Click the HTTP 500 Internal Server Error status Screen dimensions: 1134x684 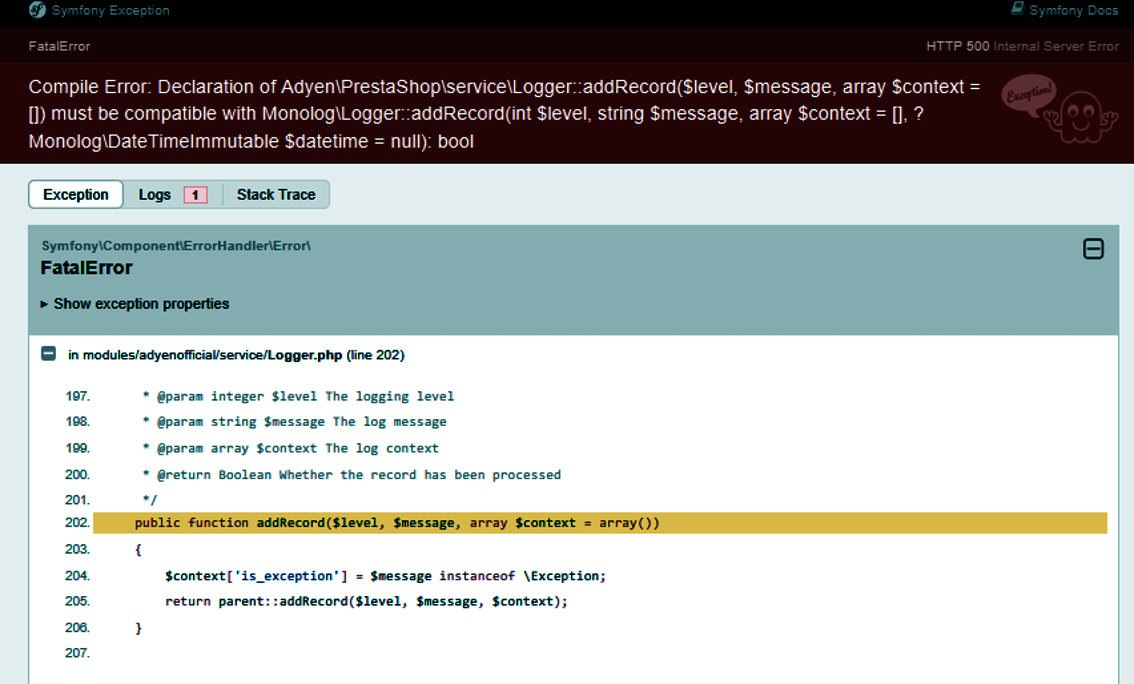tap(1022, 46)
